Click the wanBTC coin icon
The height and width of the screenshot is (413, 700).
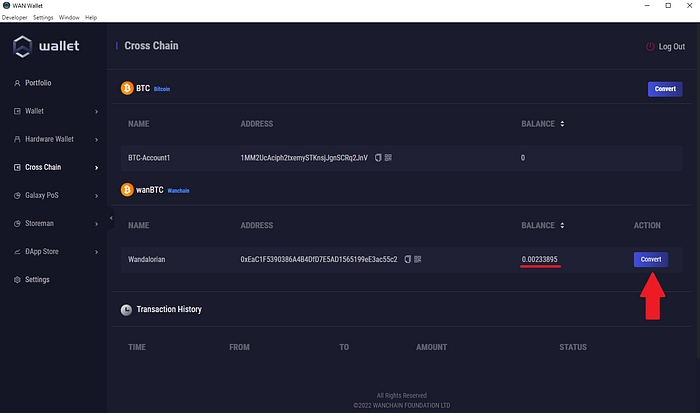(x=127, y=189)
